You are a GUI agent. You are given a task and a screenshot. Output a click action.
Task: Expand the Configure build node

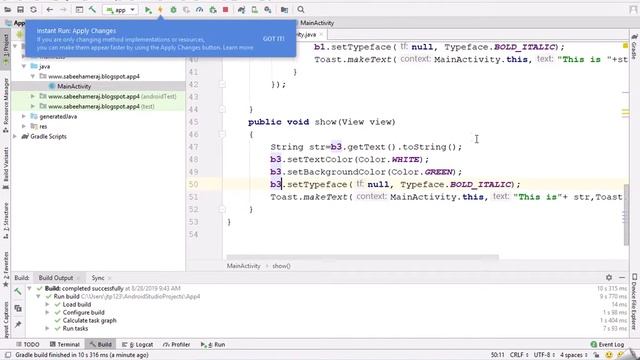click(47, 312)
